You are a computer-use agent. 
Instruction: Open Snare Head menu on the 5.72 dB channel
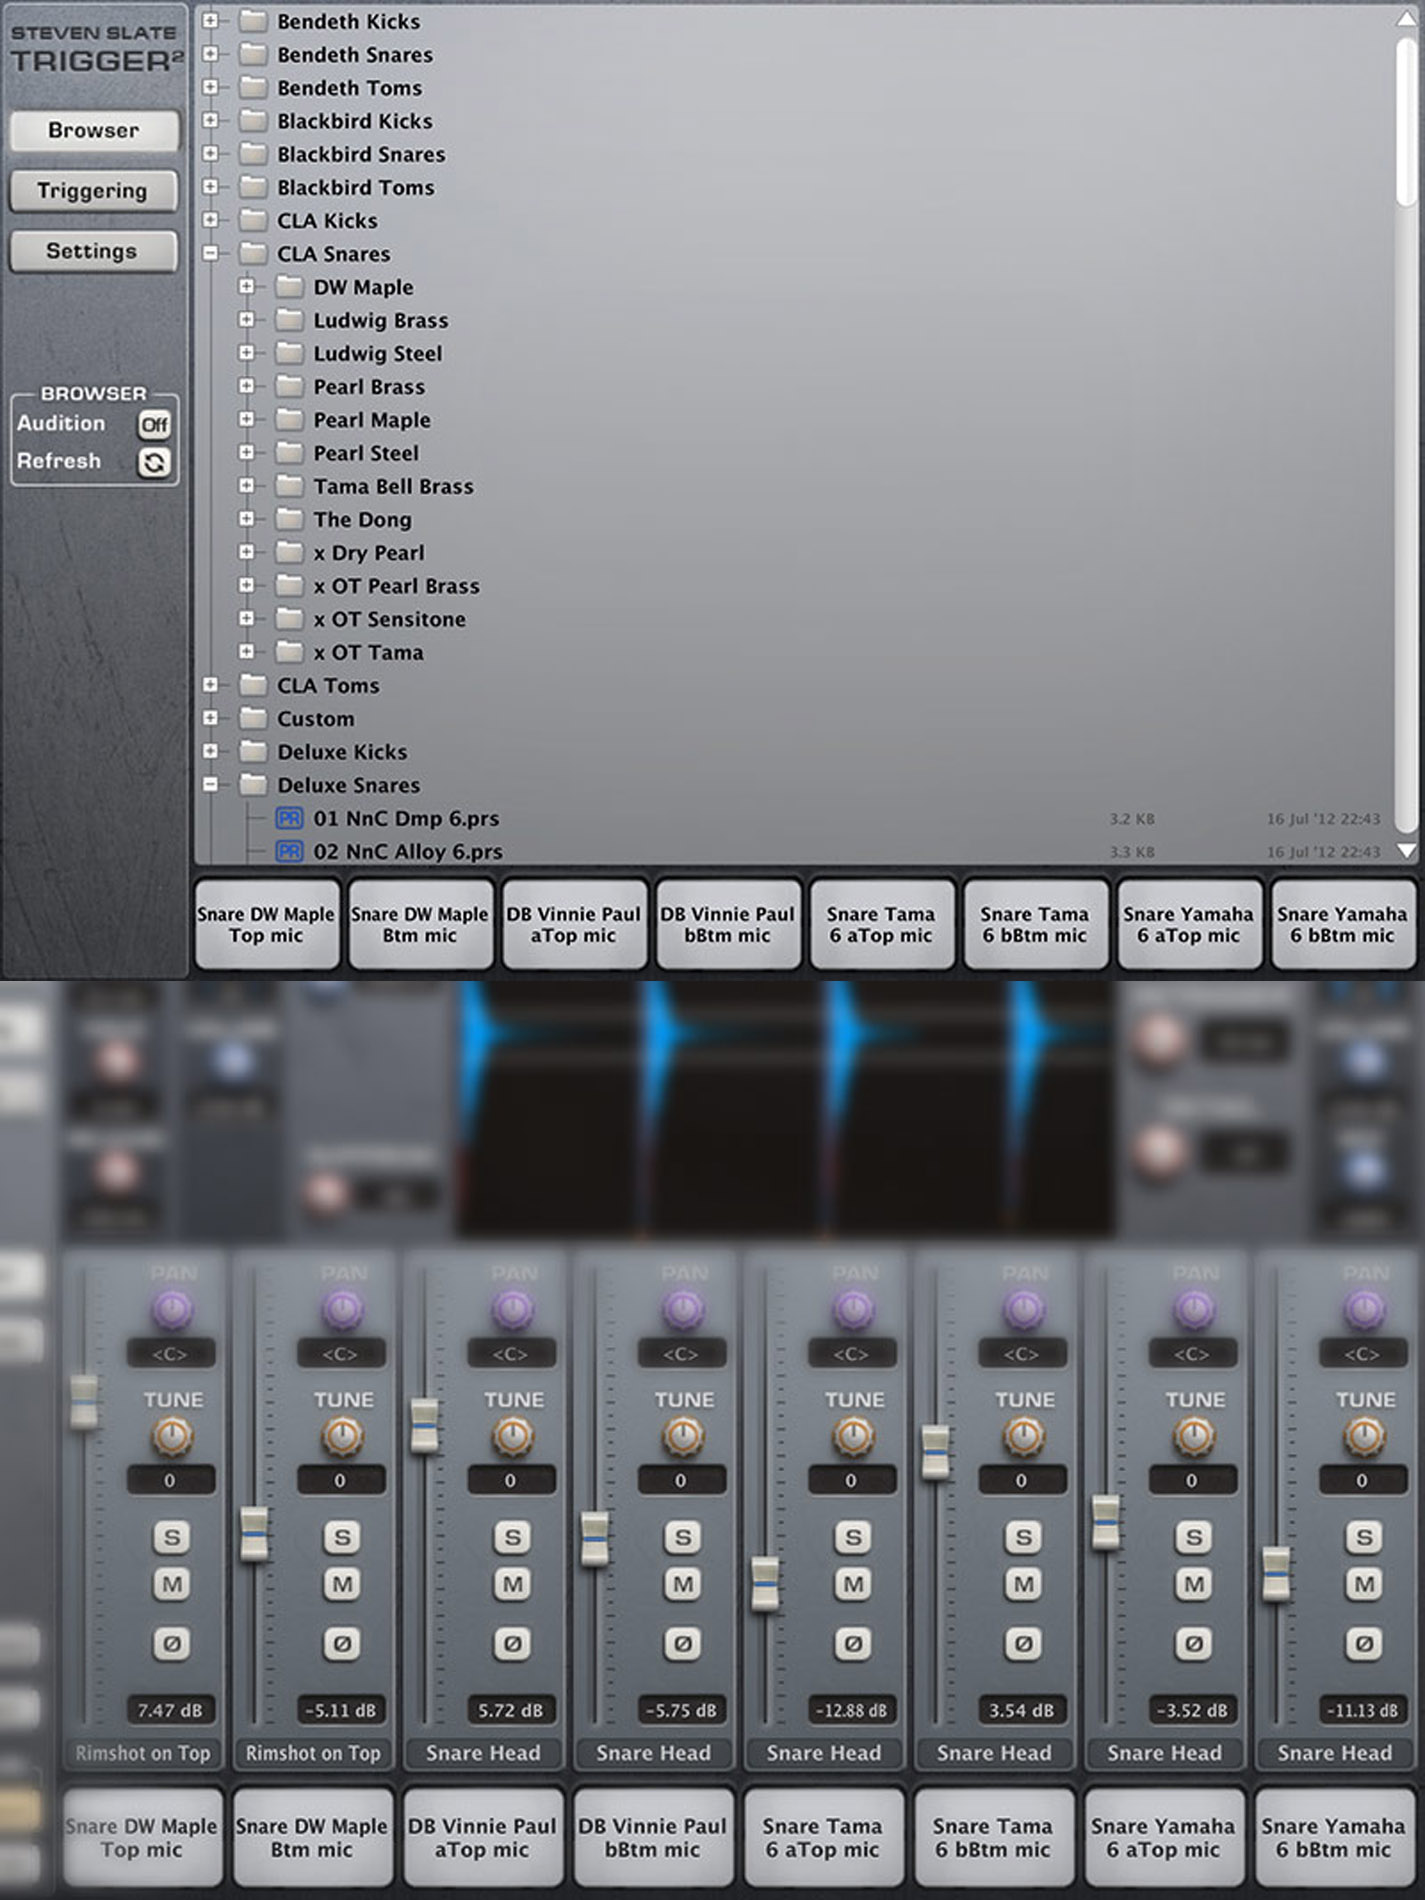point(483,1753)
